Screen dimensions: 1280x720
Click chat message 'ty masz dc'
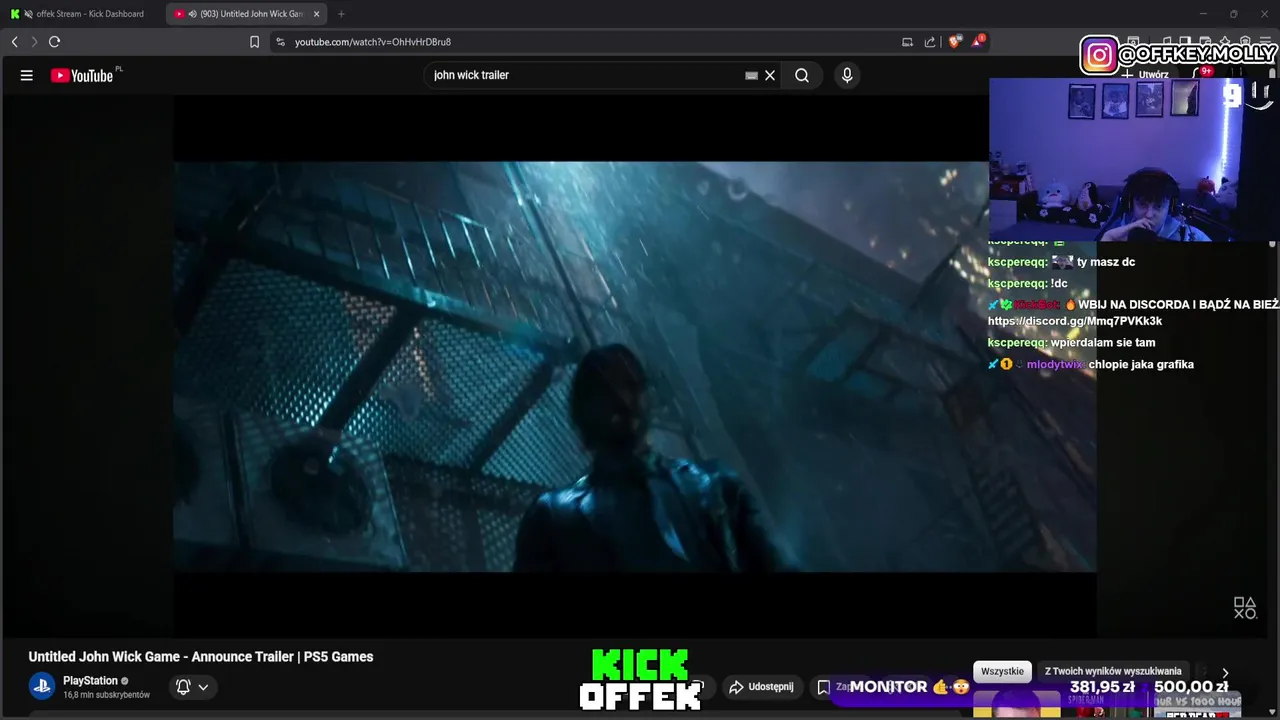(1106, 262)
